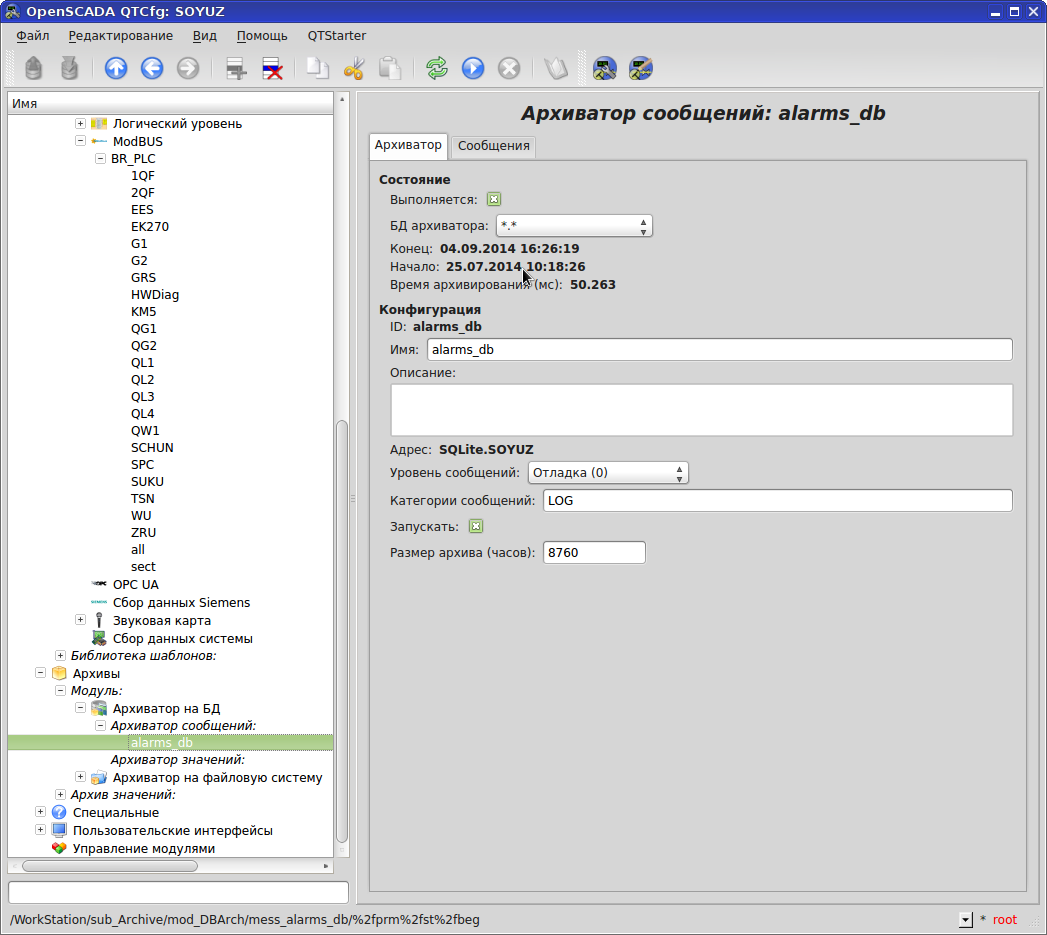
Task: Collapse the Архивы tree node
Action: (40, 673)
